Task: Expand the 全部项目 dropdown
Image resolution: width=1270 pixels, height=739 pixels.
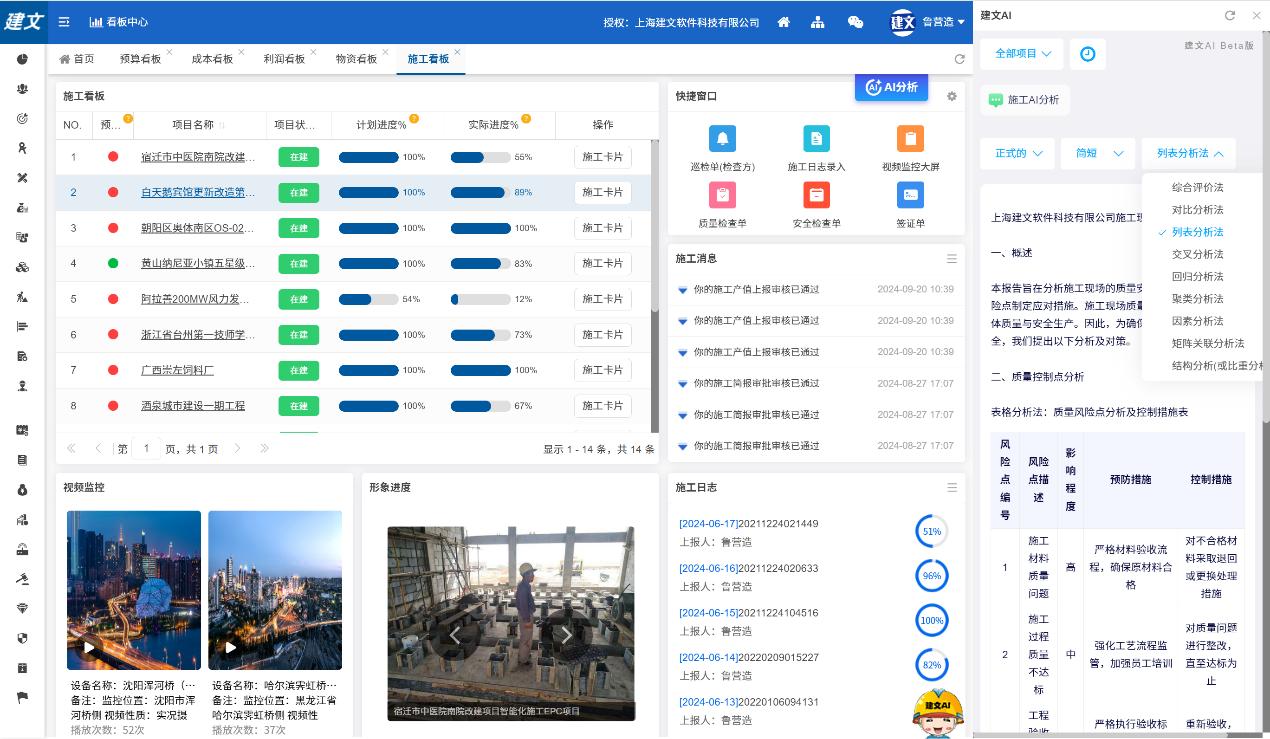Action: coord(1021,54)
